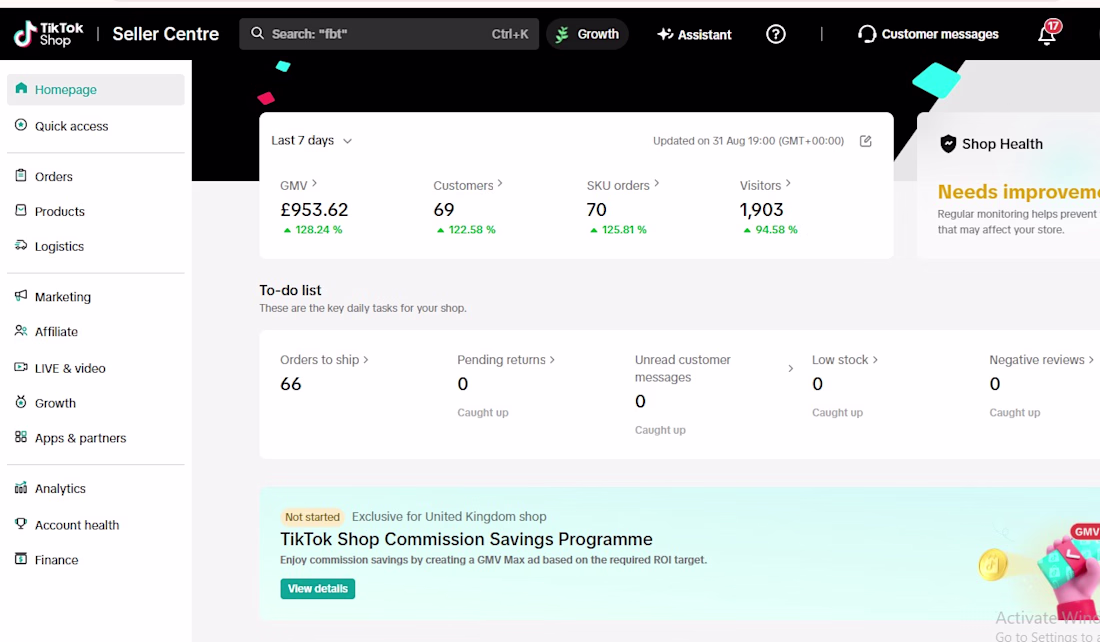The width and height of the screenshot is (1100, 642).
Task: Open the Assistant sparkle icon
Action: [665, 34]
